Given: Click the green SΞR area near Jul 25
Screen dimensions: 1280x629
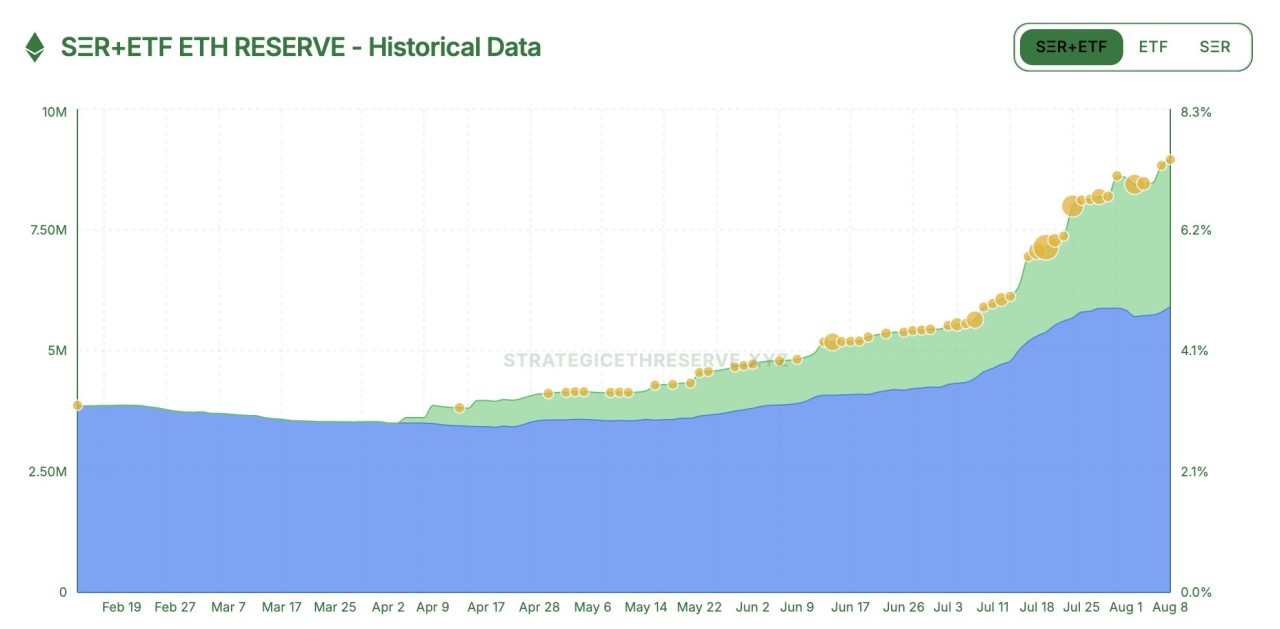Looking at the screenshot, I should point(1080,270).
